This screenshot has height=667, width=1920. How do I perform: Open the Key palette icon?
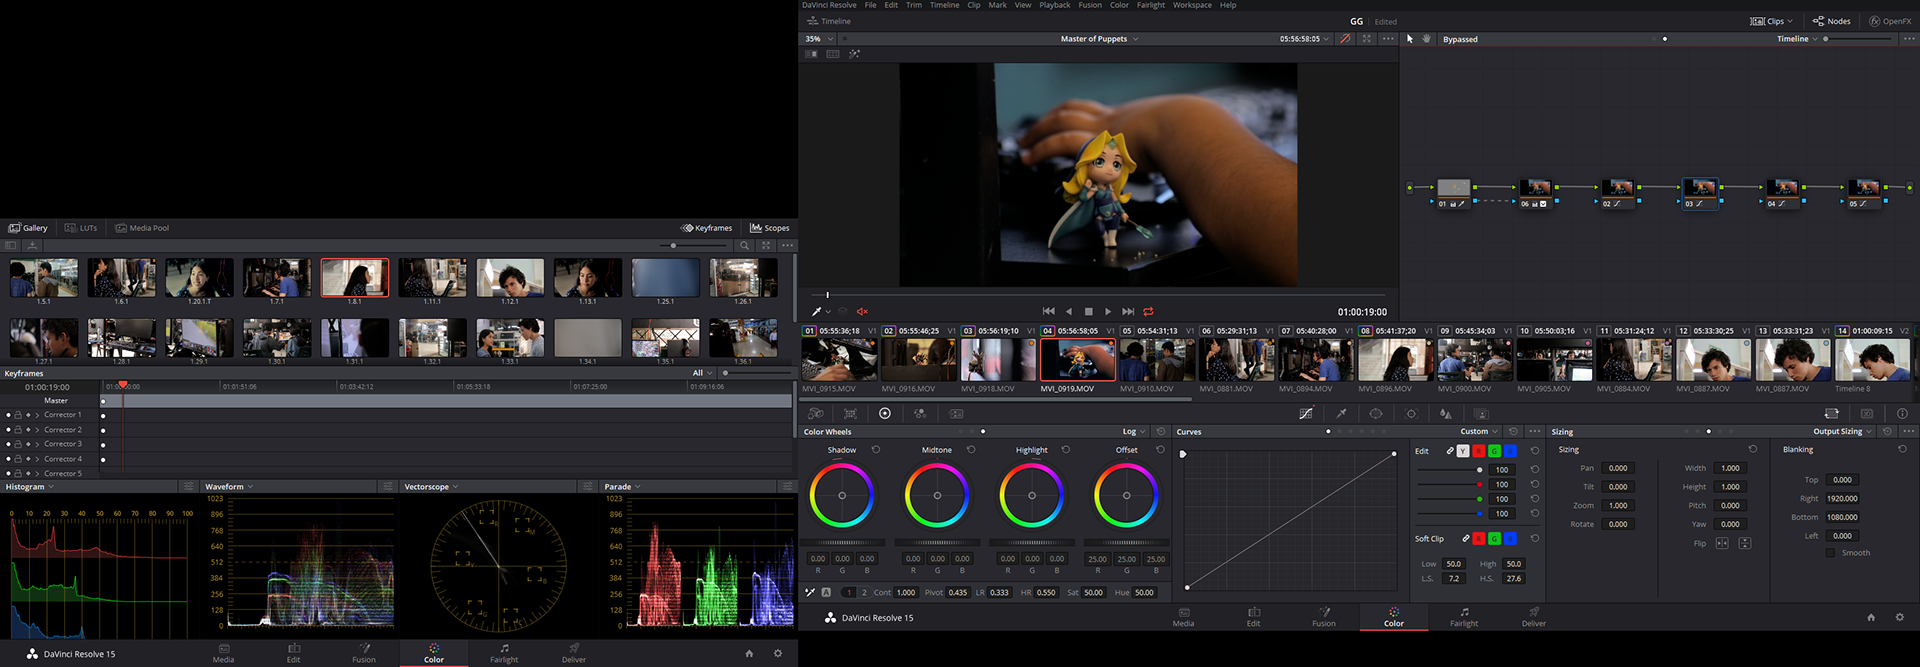(x=1481, y=413)
